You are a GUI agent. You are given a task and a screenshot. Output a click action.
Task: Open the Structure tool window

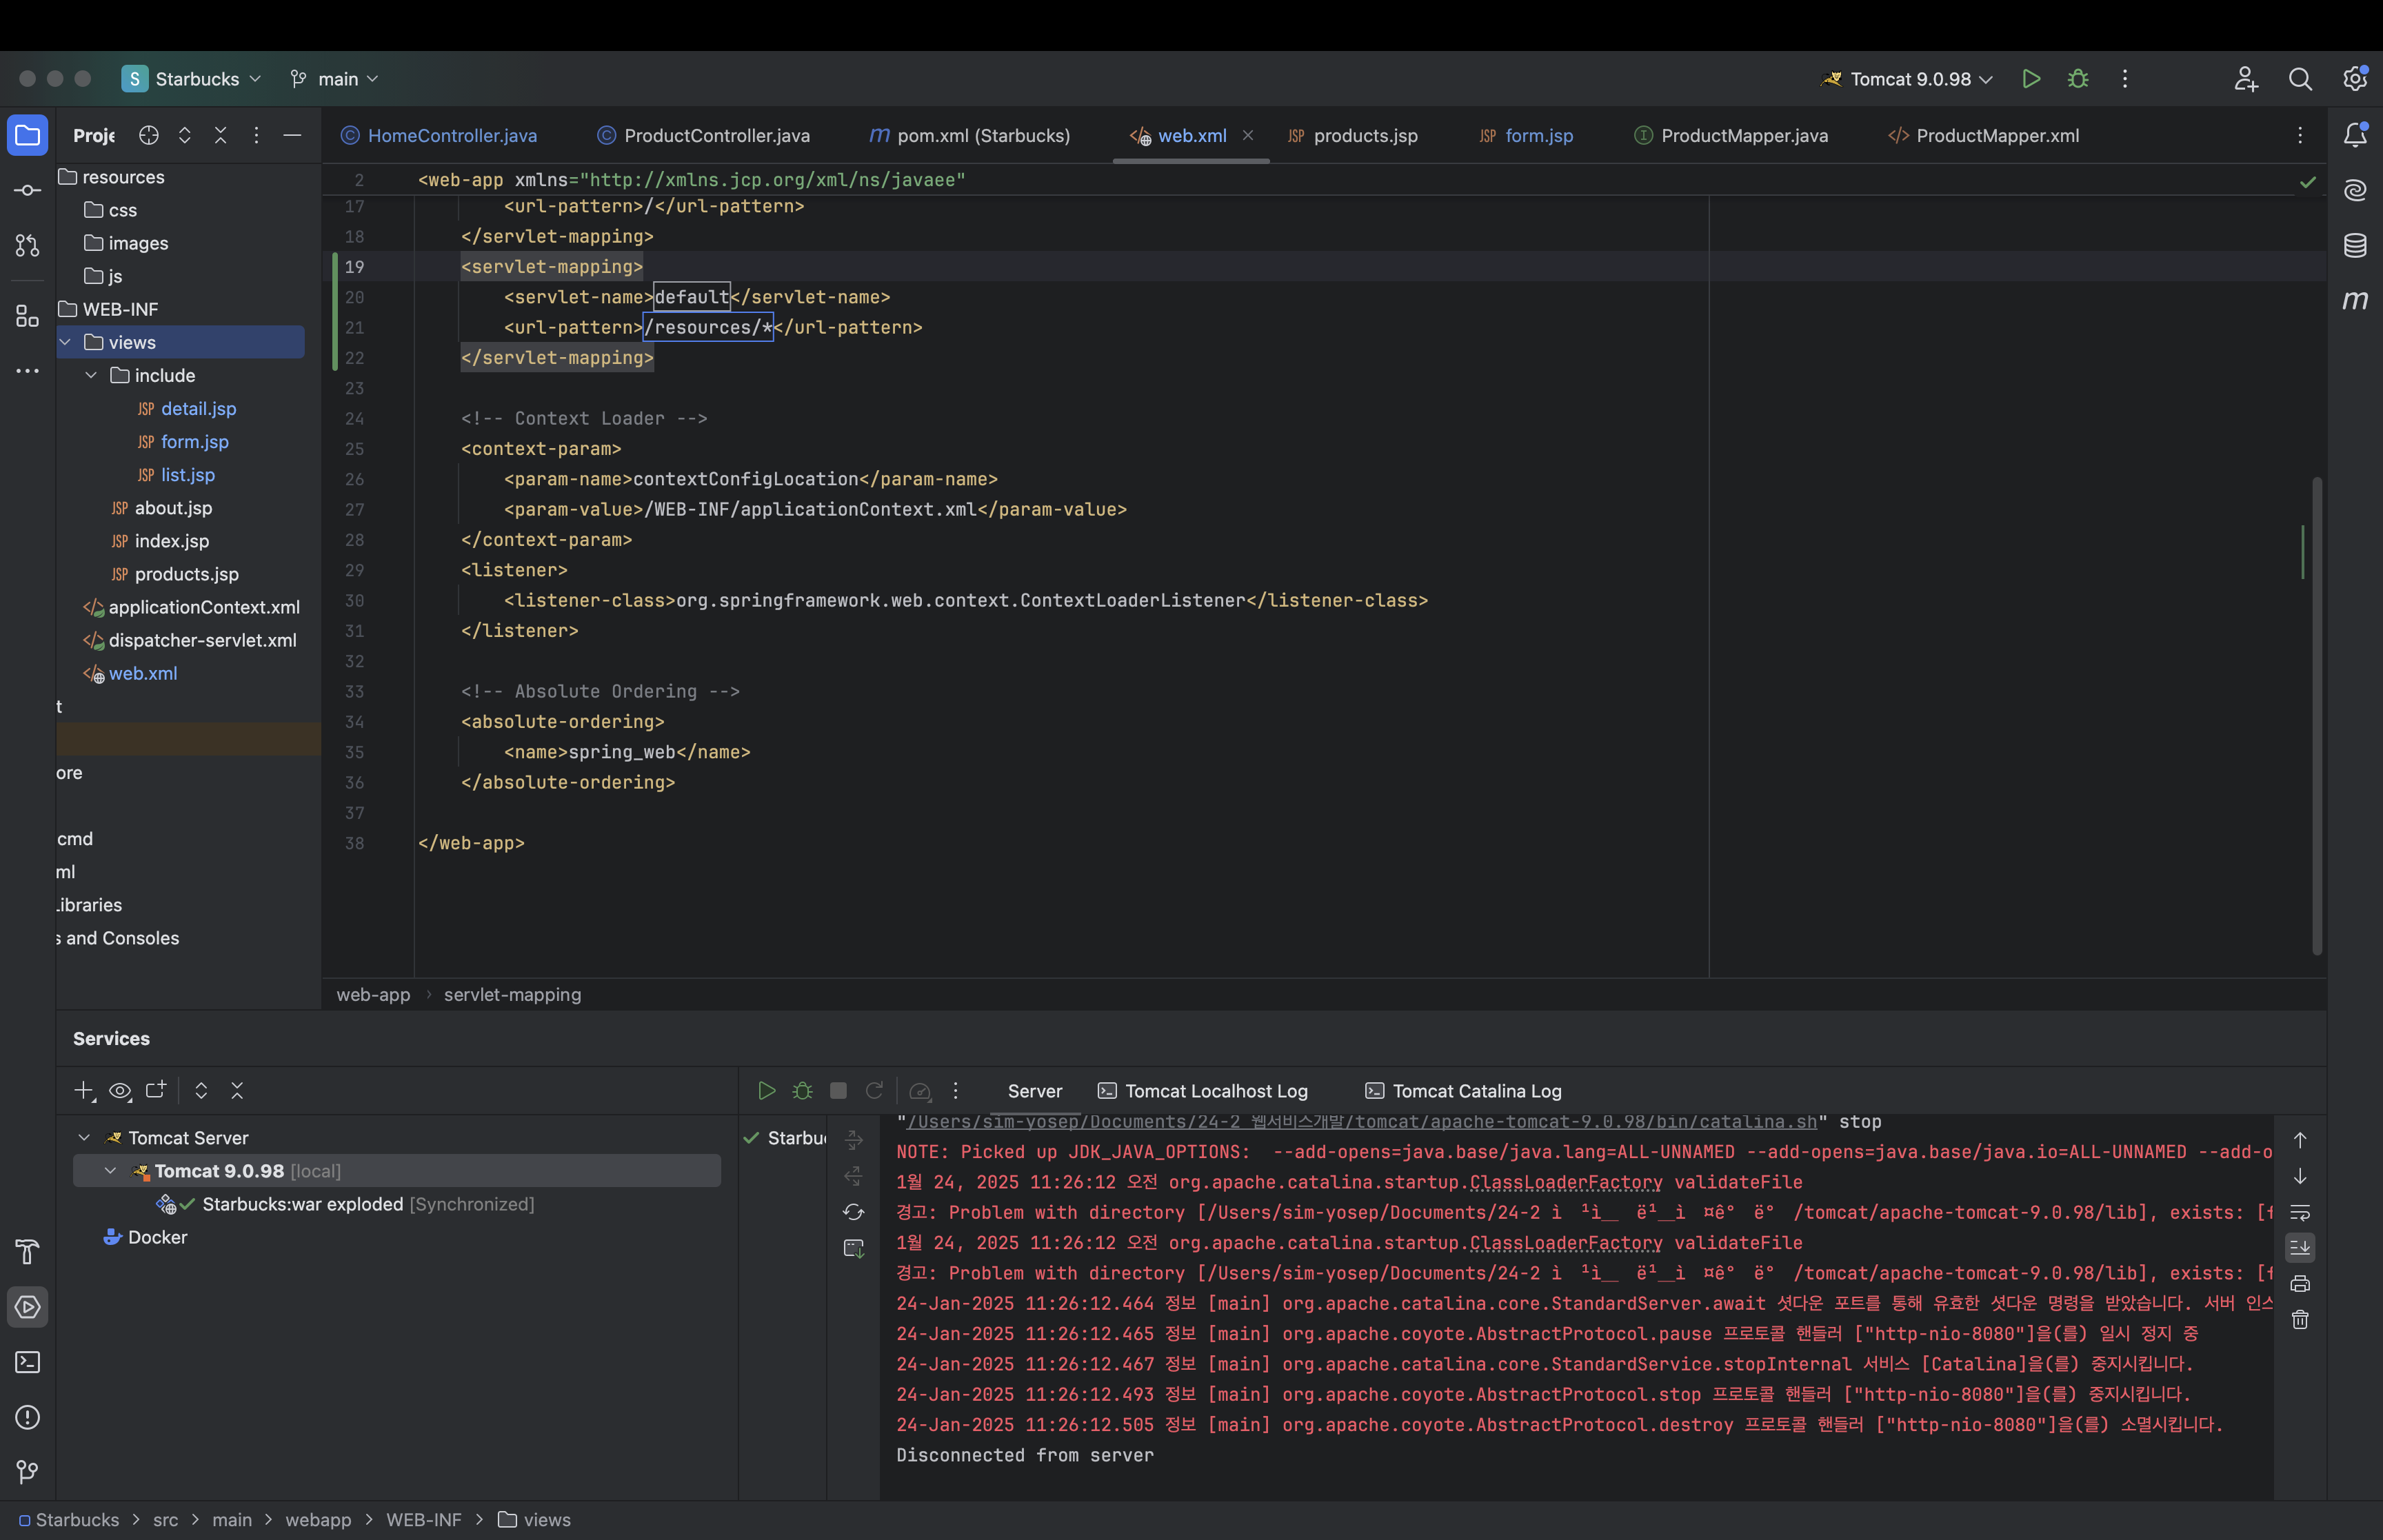click(x=27, y=316)
